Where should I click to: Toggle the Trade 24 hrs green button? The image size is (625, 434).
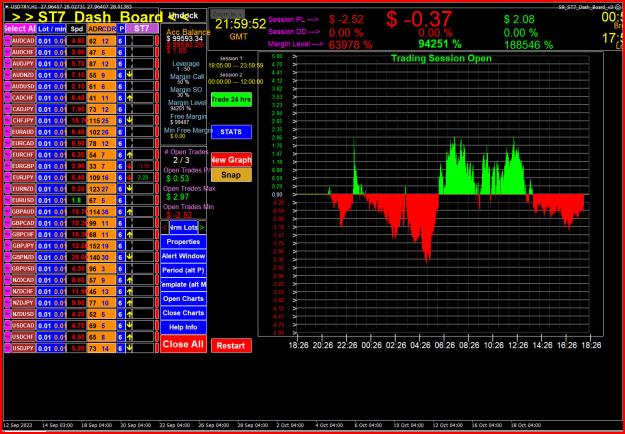(231, 100)
